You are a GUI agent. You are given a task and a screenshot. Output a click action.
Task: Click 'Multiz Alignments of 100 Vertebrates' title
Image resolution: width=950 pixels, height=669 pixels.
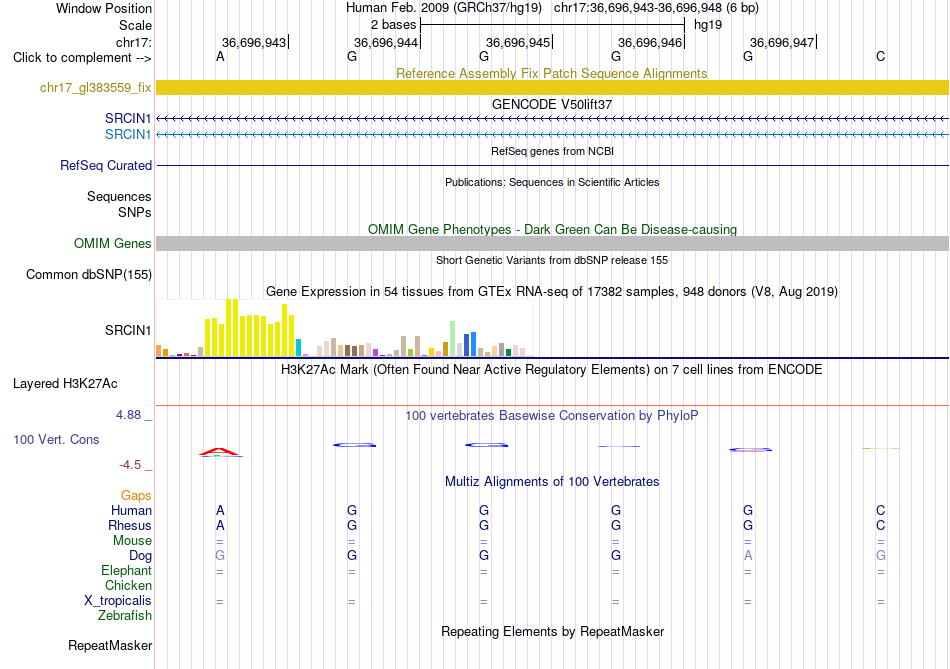pos(552,482)
